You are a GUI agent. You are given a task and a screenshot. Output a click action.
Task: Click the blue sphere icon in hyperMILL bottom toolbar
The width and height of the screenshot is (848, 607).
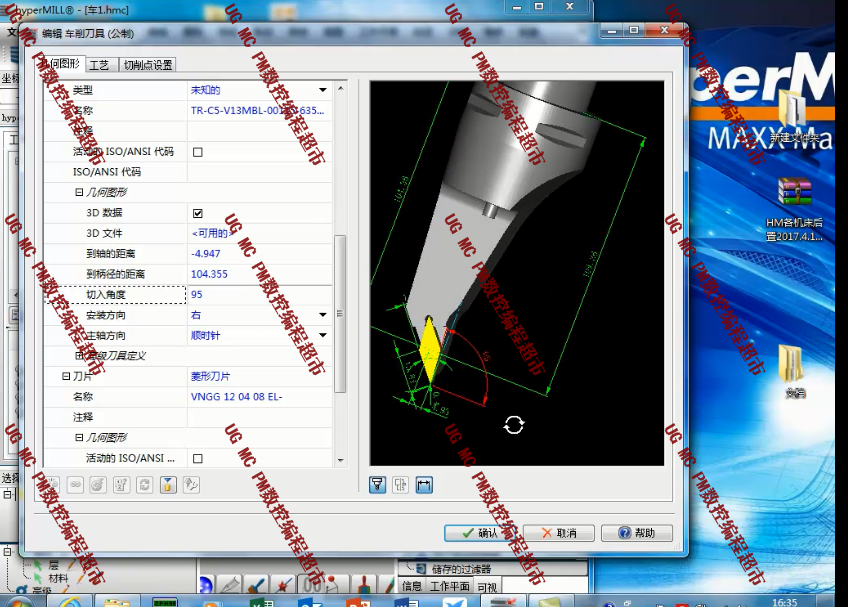point(206,585)
